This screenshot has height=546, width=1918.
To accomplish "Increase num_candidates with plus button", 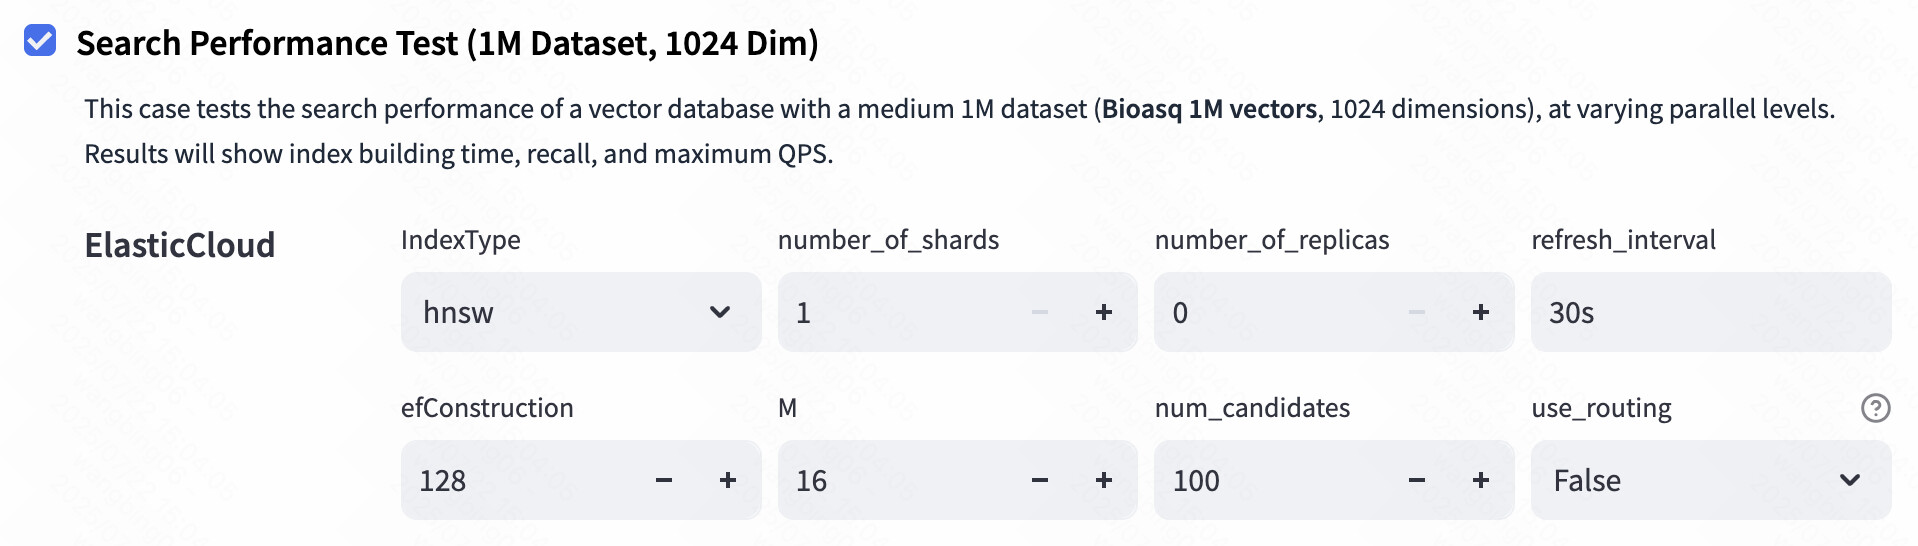I will pyautogui.click(x=1481, y=480).
